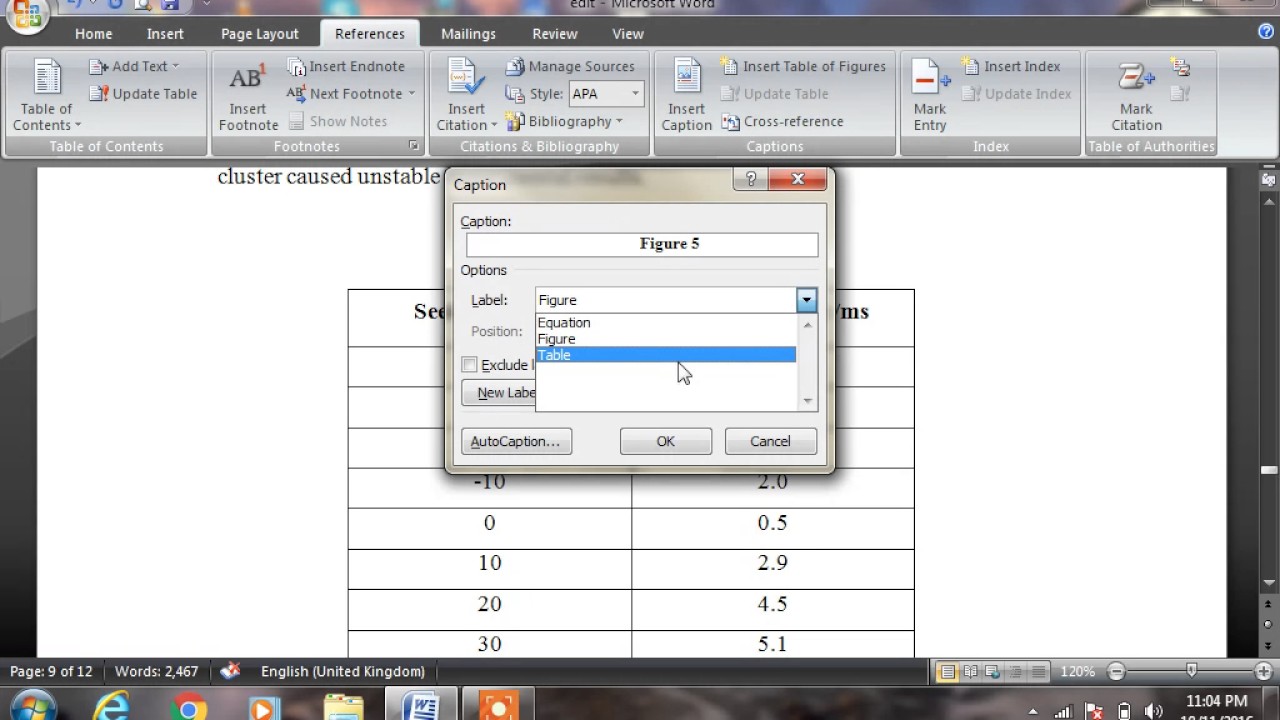Click the zoom slider handle
The width and height of the screenshot is (1280, 720).
click(x=1191, y=672)
